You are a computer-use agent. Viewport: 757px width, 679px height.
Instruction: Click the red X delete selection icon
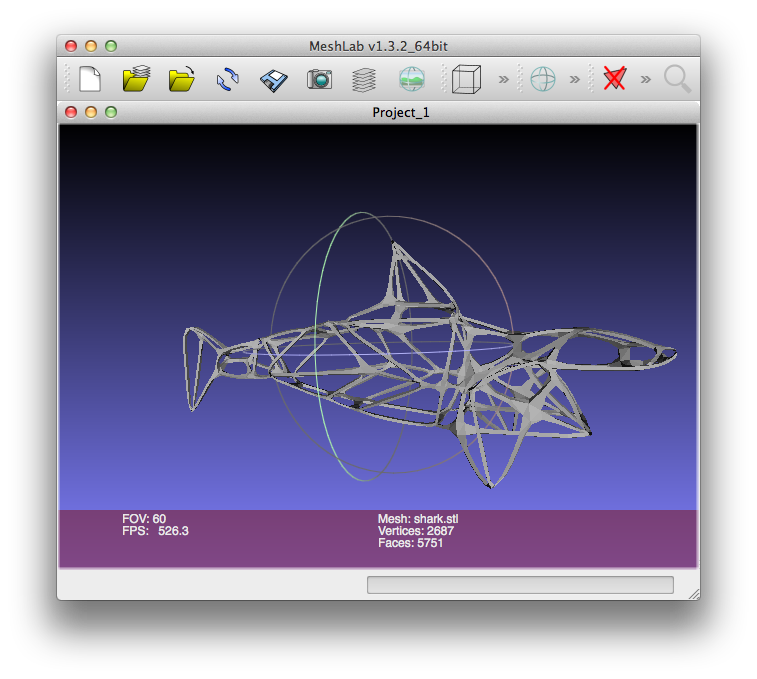pyautogui.click(x=615, y=78)
